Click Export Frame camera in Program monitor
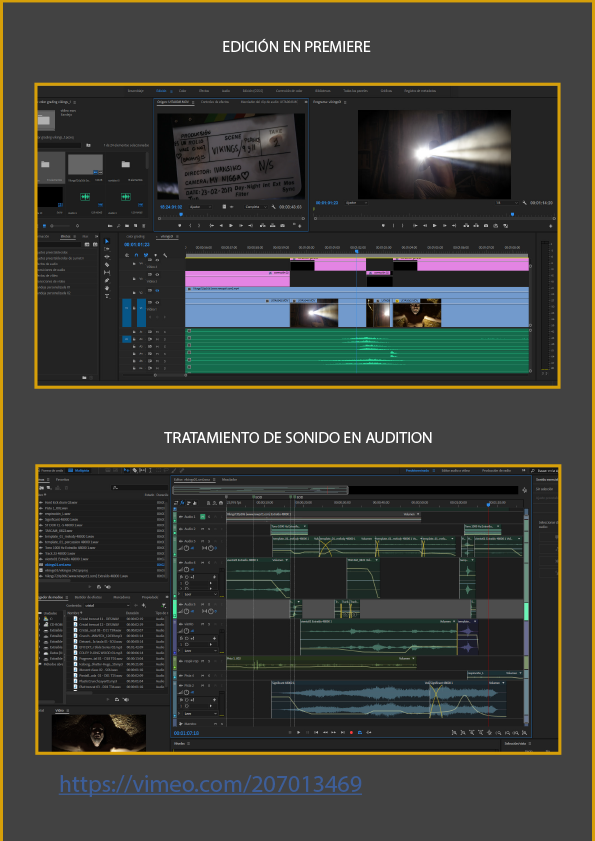 click(486, 226)
